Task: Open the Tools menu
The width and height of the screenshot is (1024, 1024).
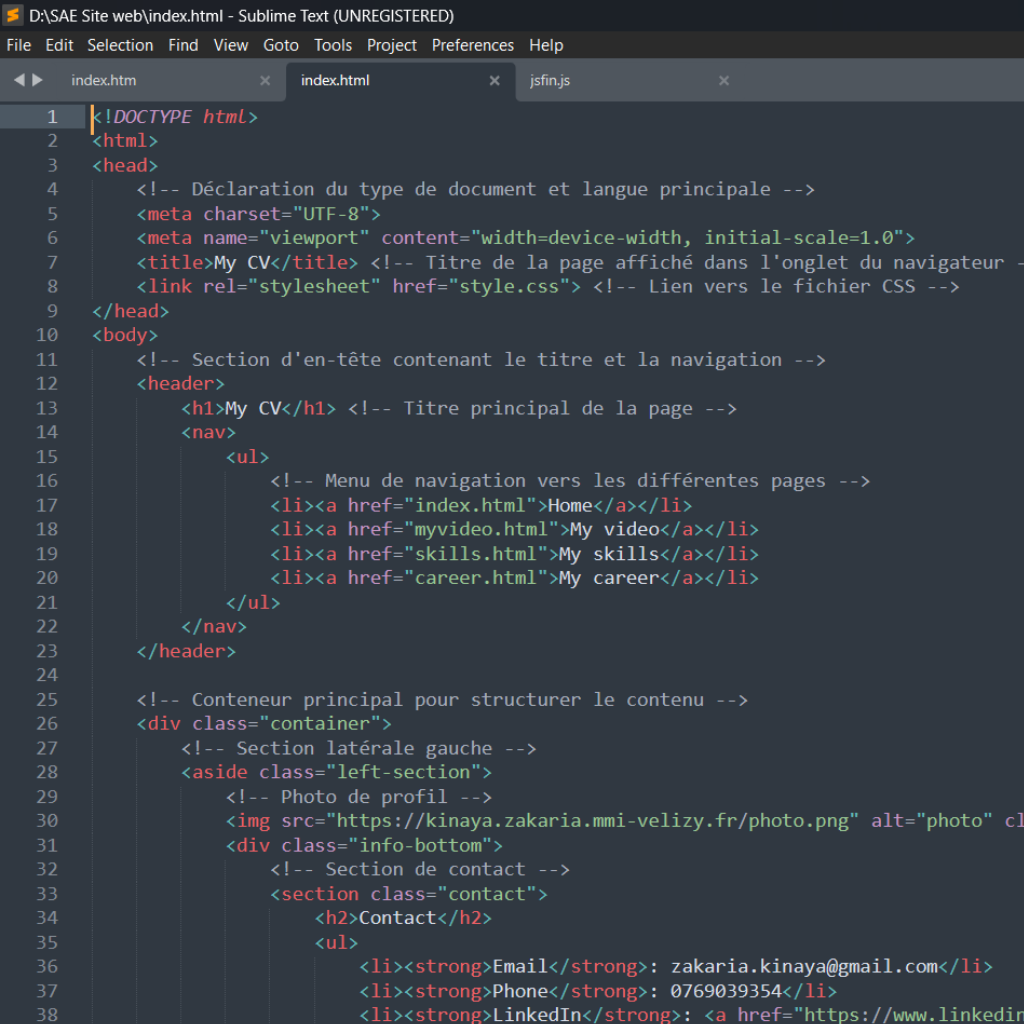Action: pos(333,45)
